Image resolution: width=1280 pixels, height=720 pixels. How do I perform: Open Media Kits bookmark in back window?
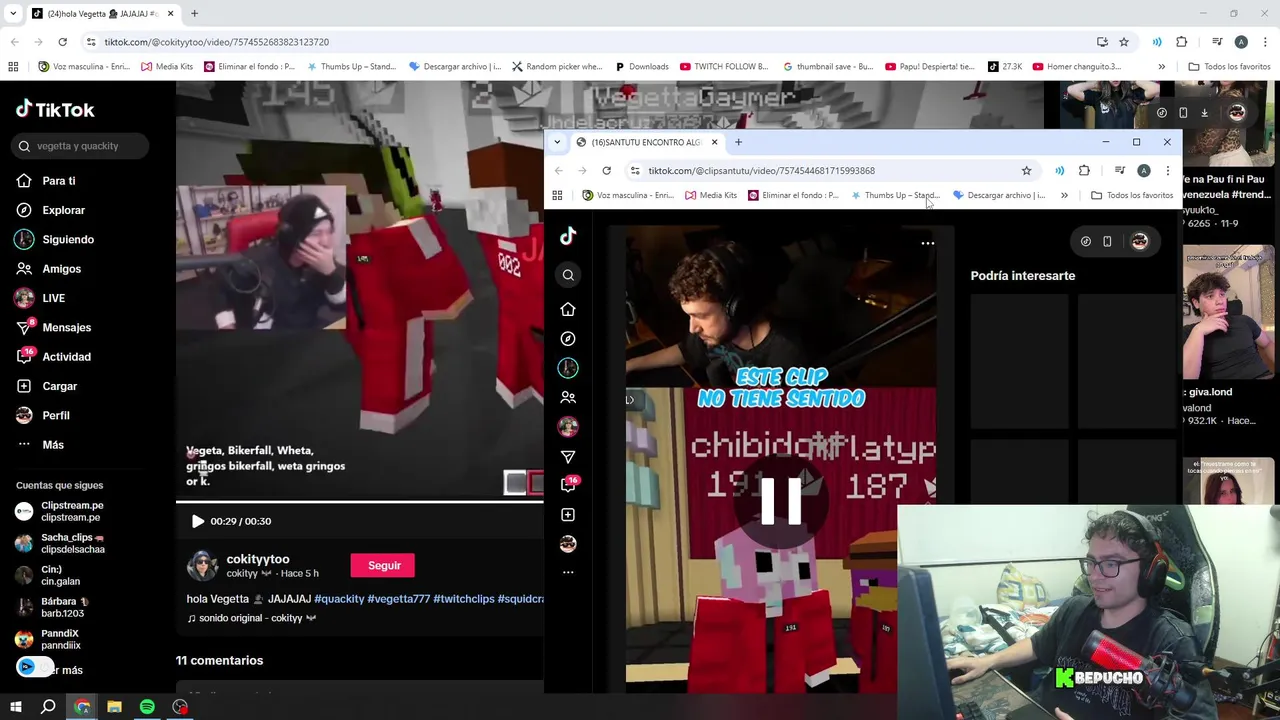pos(167,67)
